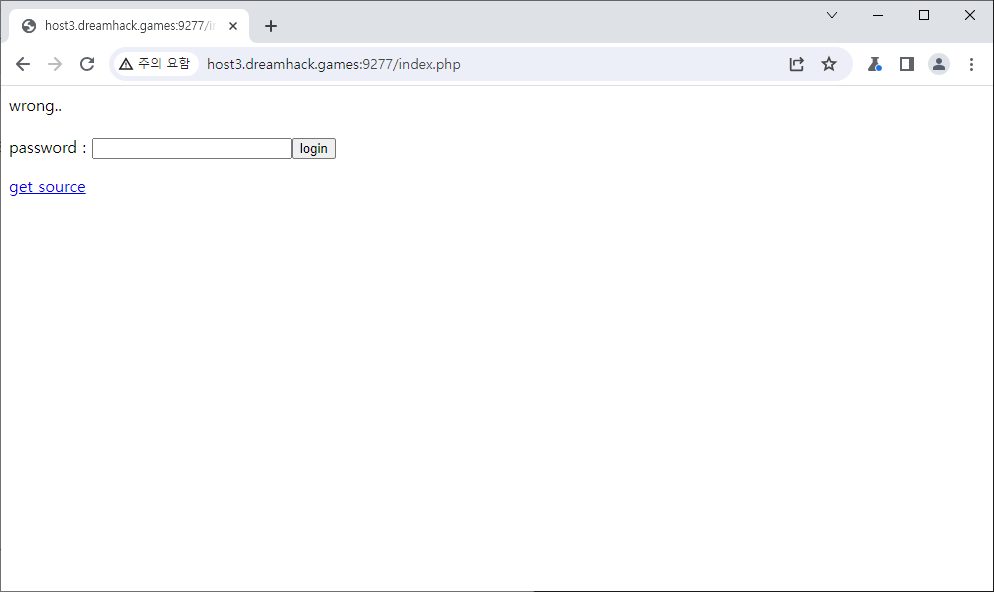
Task: Expand the tab search chevron
Action: [x=831, y=15]
